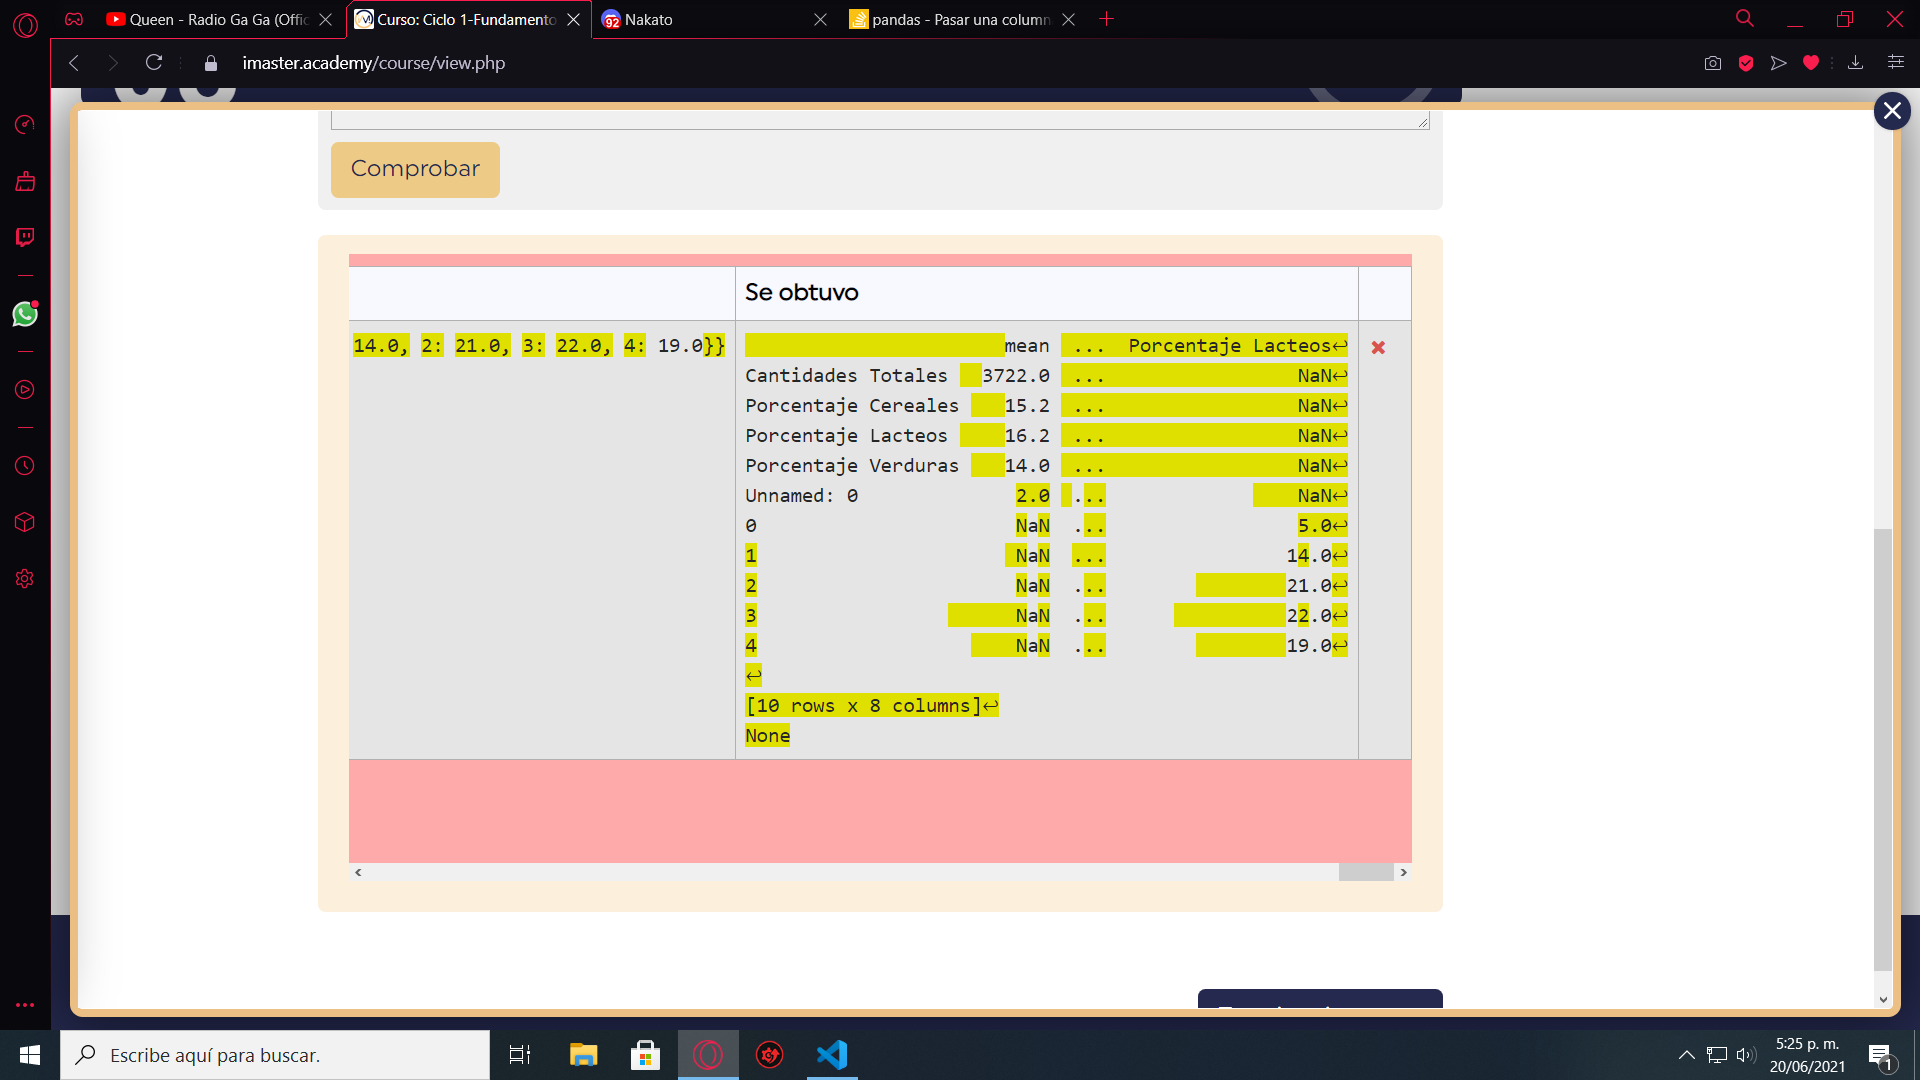Take a snapshot with camera icon

tap(1713, 63)
